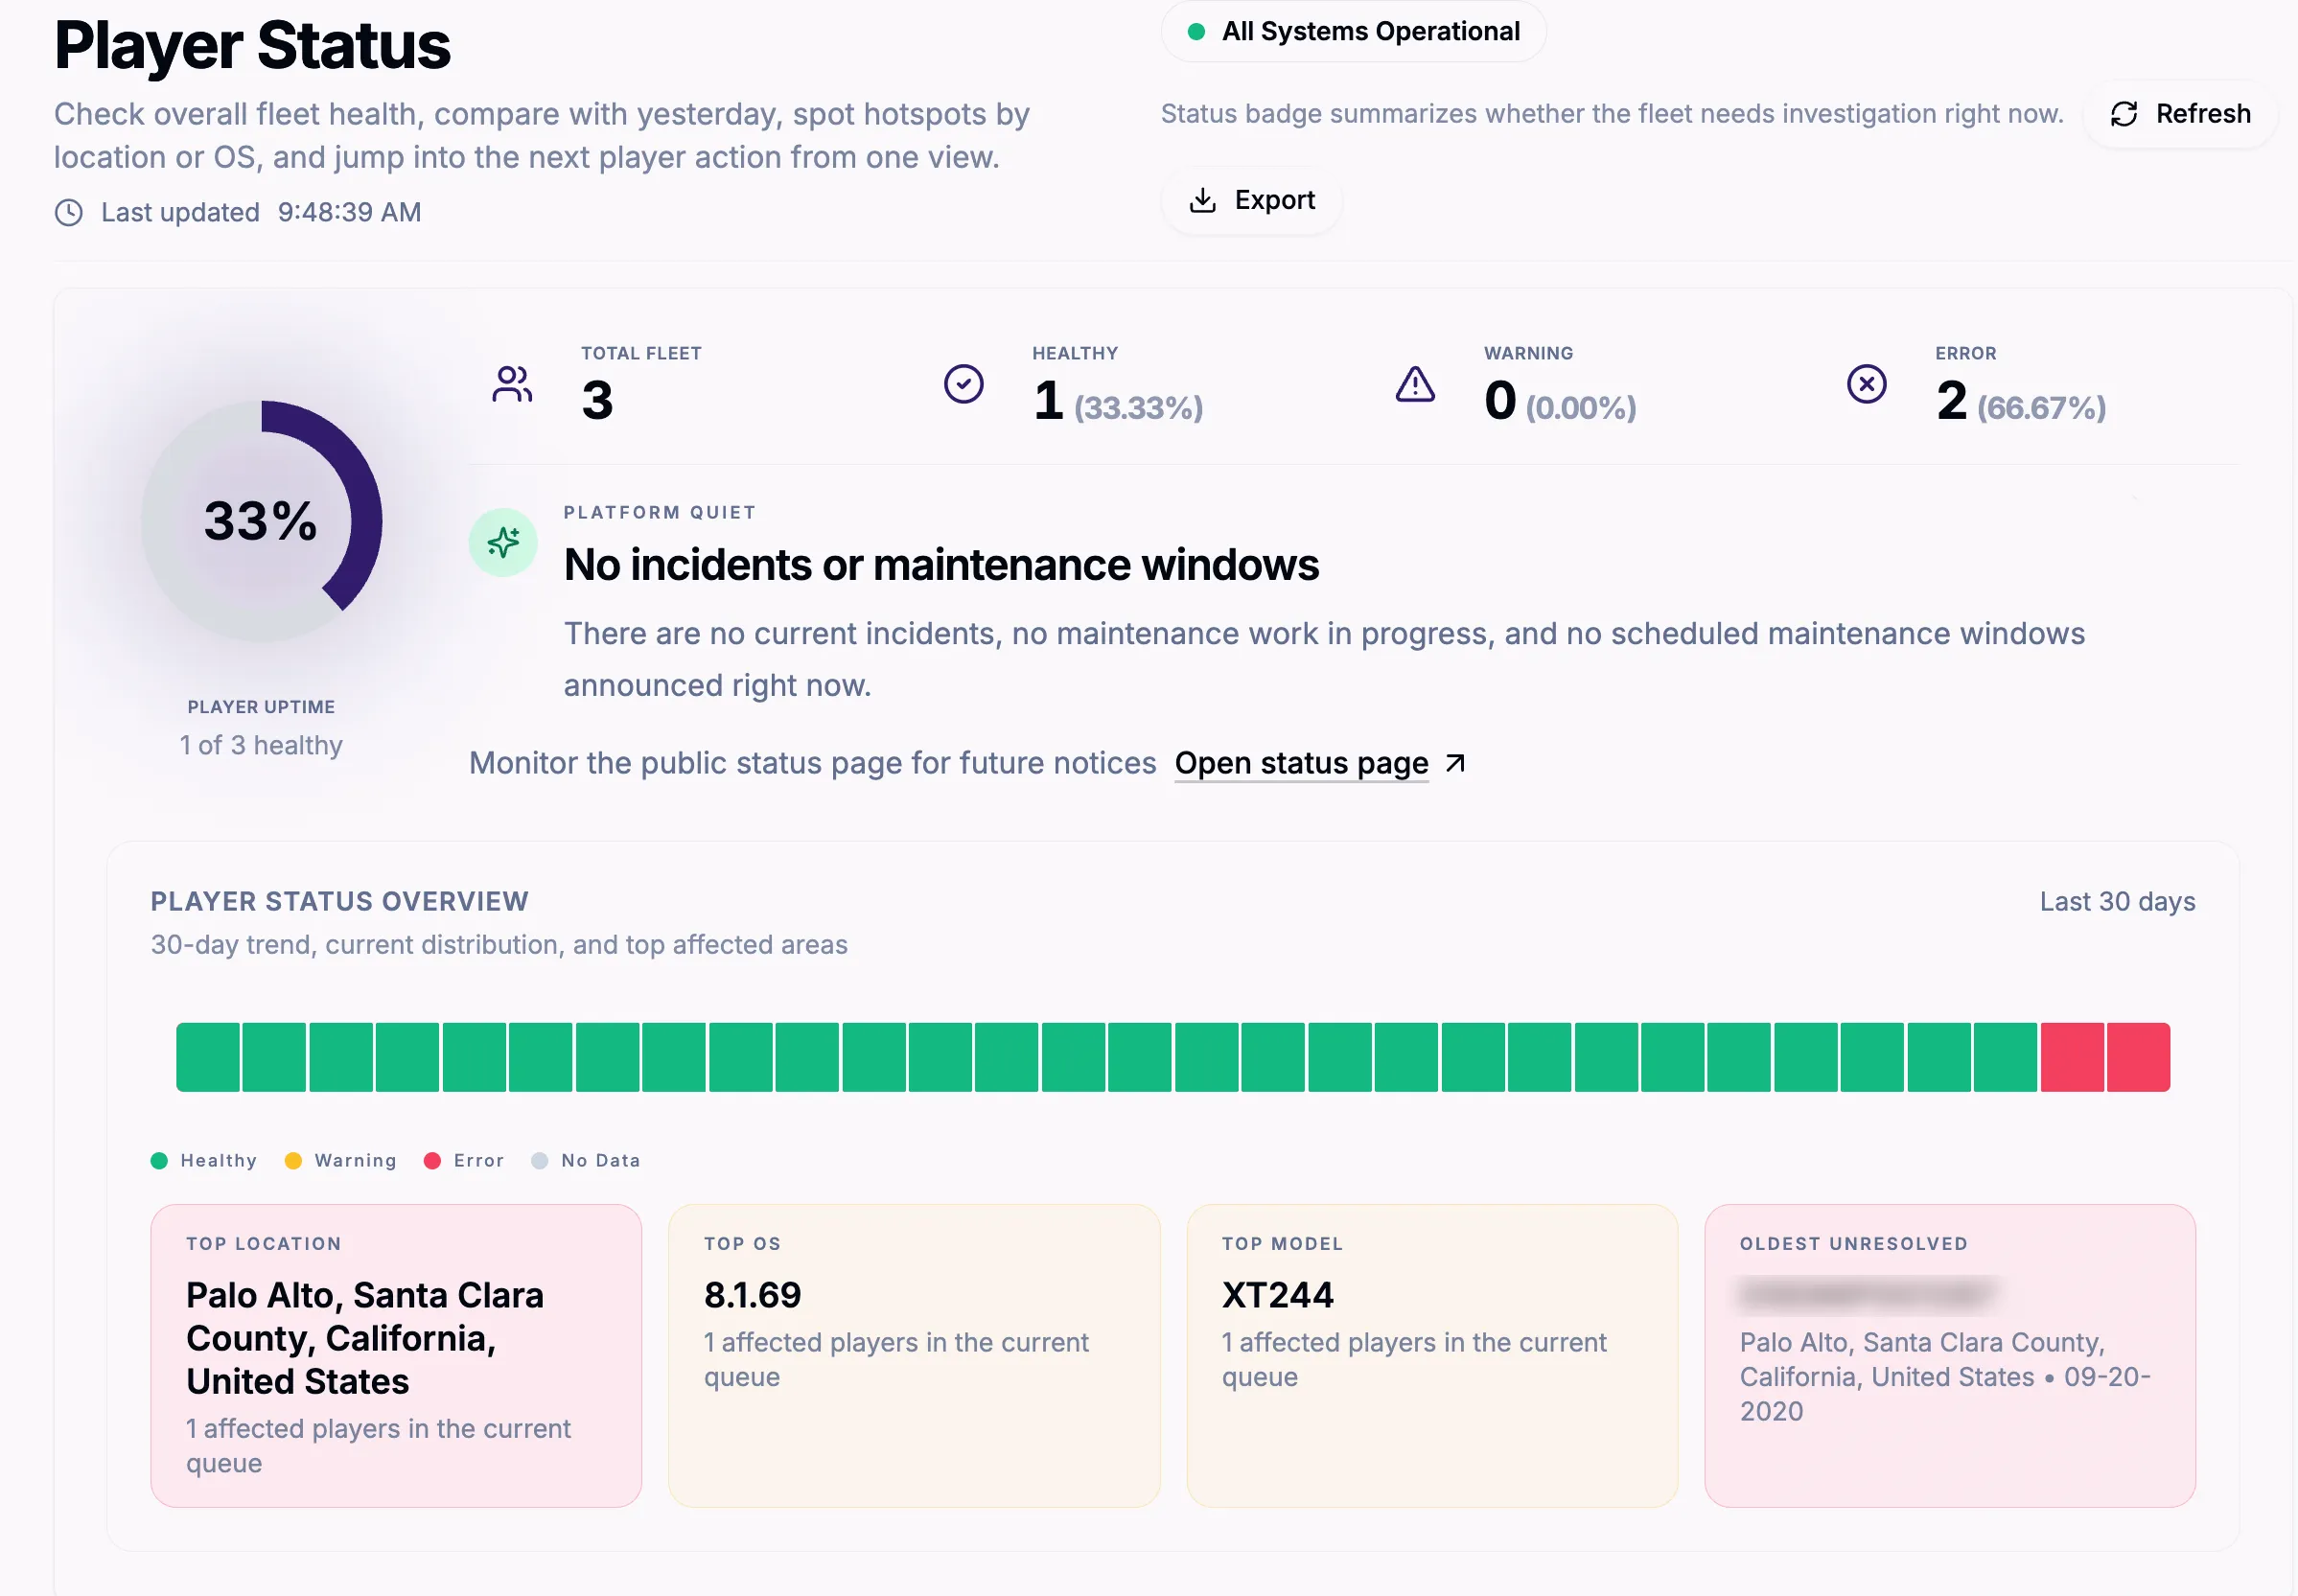Image resolution: width=2298 pixels, height=1596 pixels.
Task: Click the Error X circle icon
Action: coord(1866,384)
